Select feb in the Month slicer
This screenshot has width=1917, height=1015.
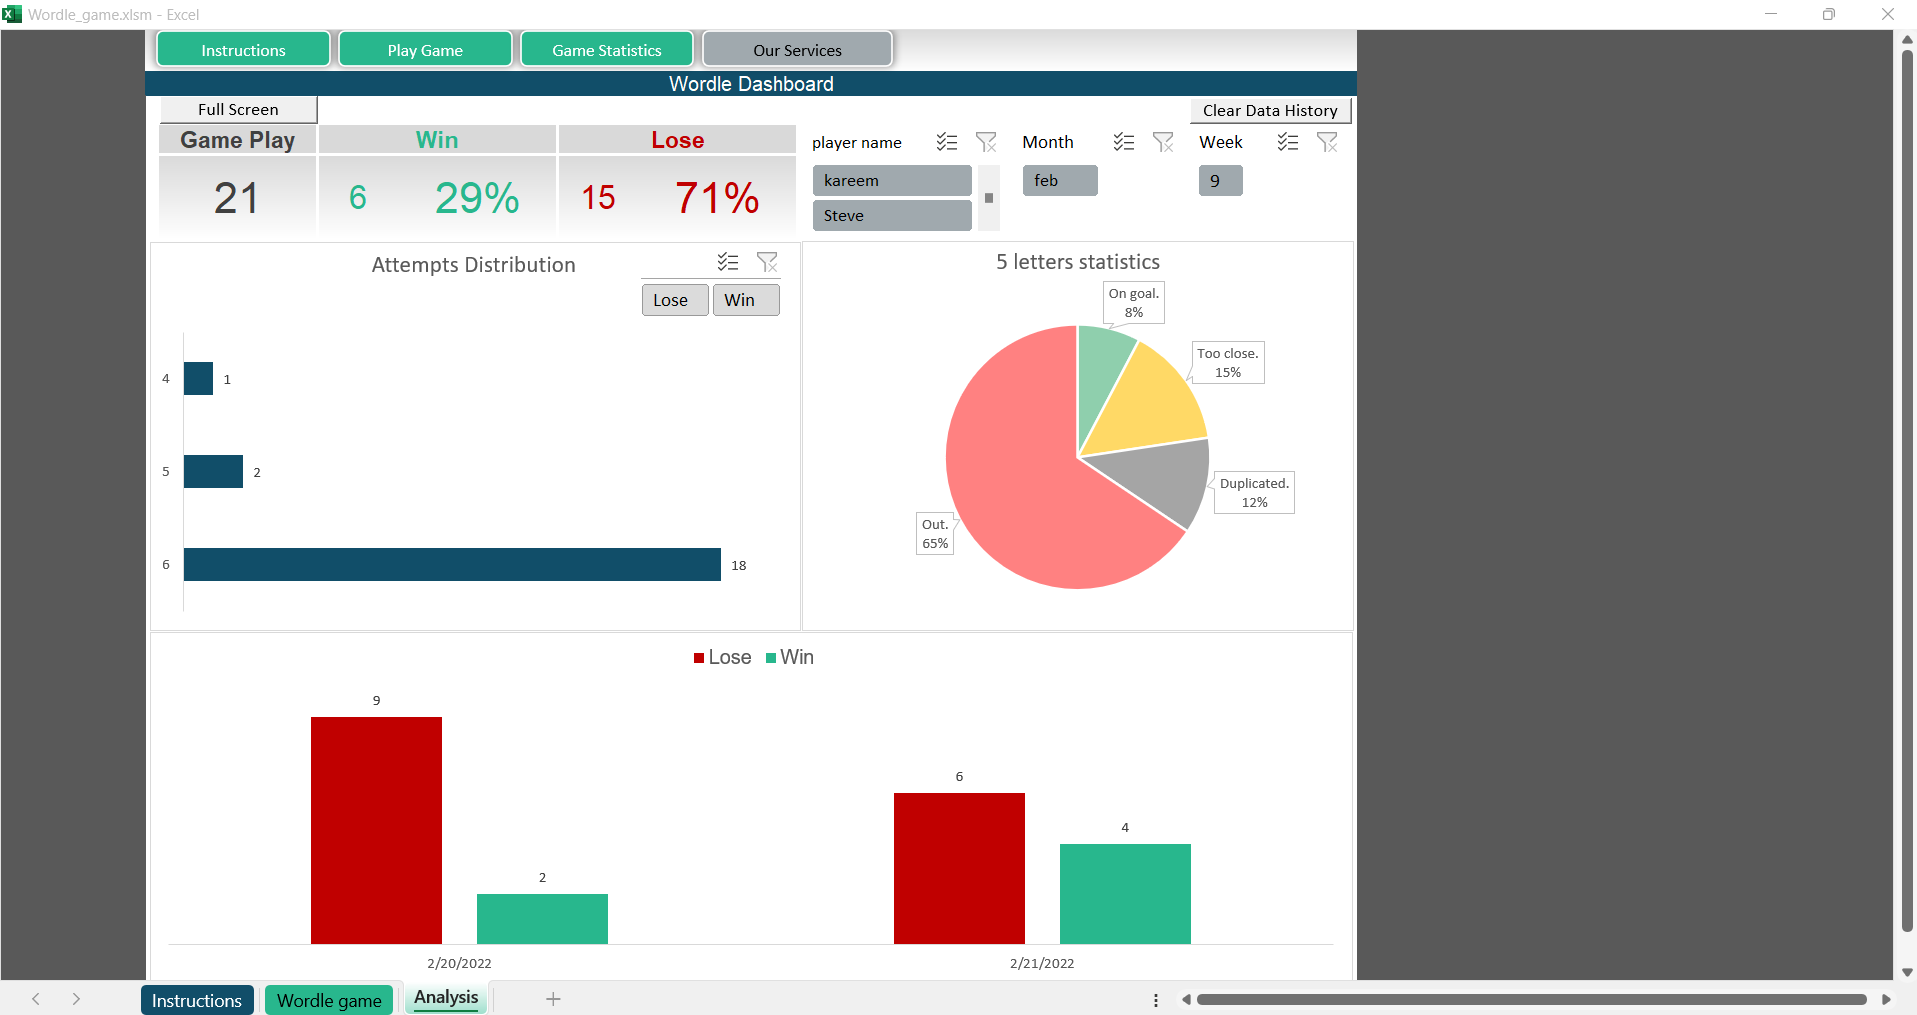pyautogui.click(x=1059, y=181)
